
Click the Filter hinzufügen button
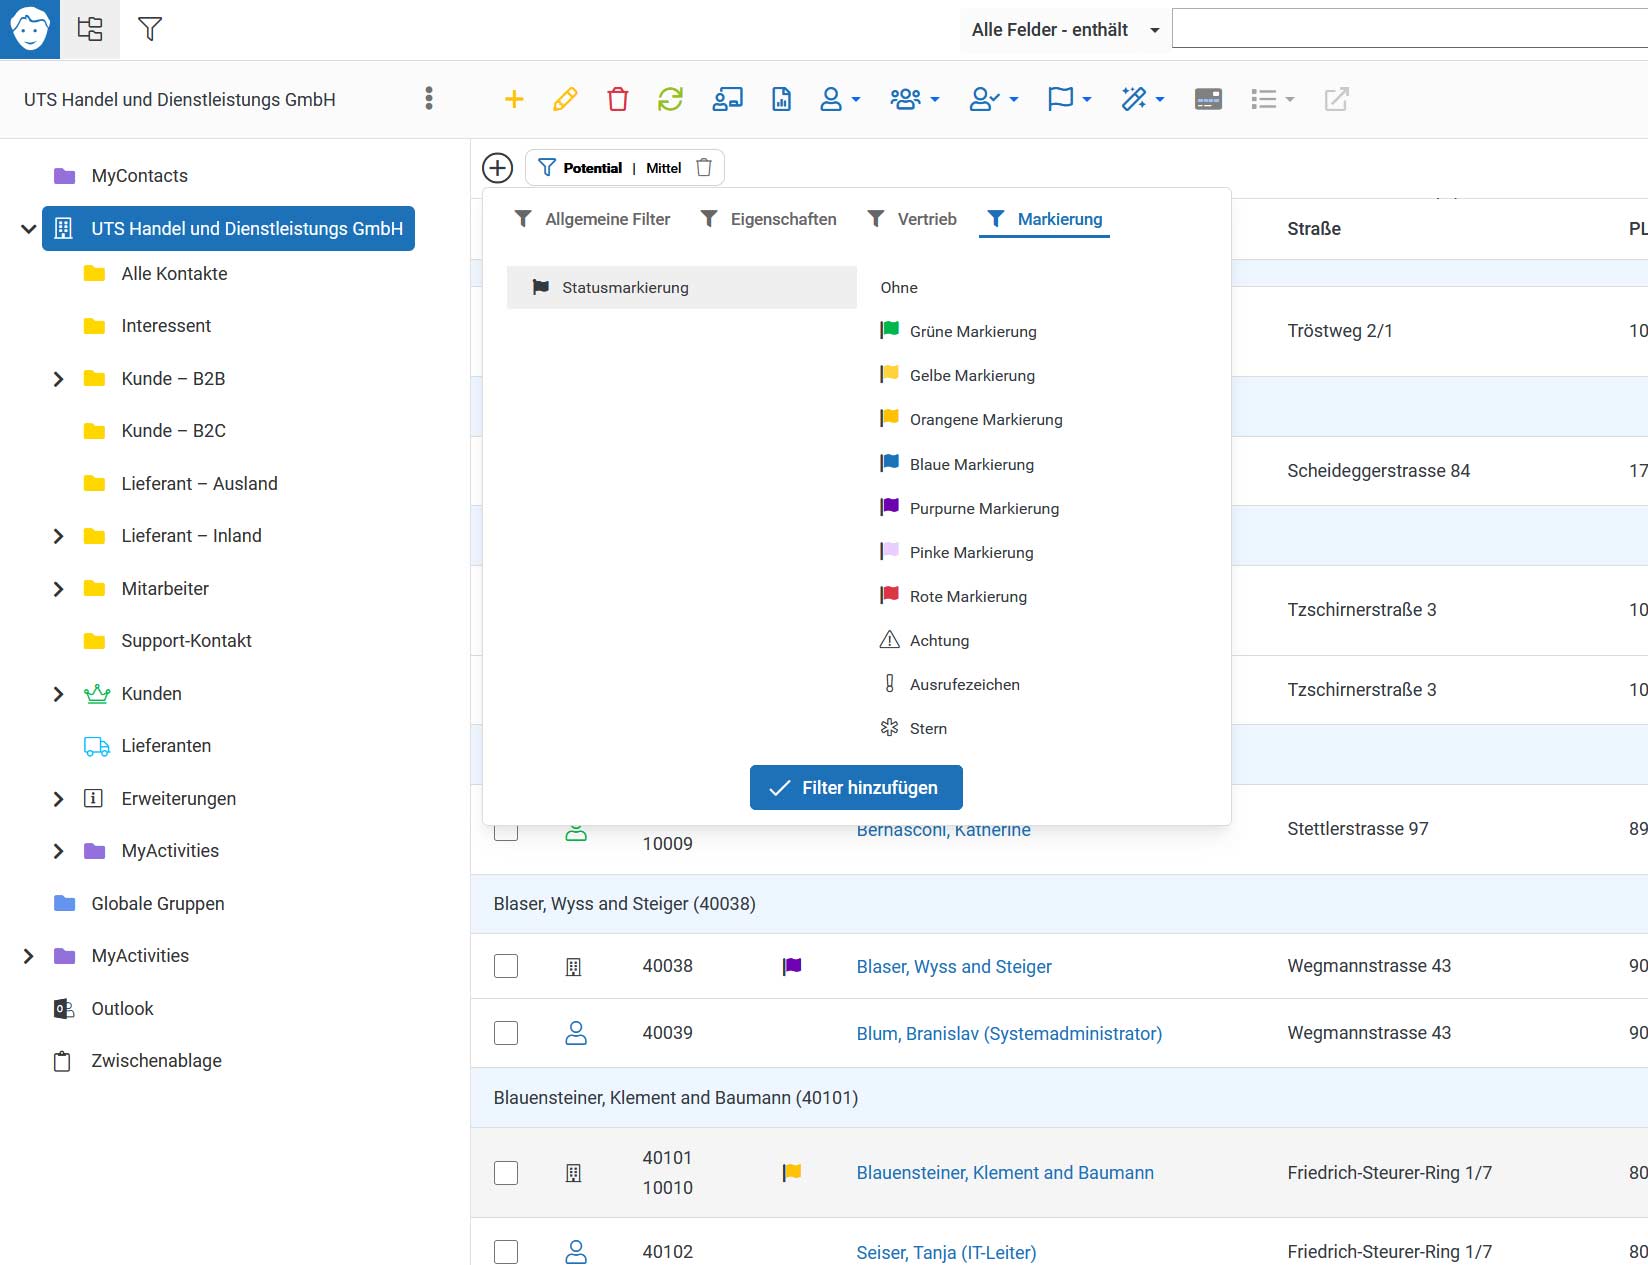856,788
